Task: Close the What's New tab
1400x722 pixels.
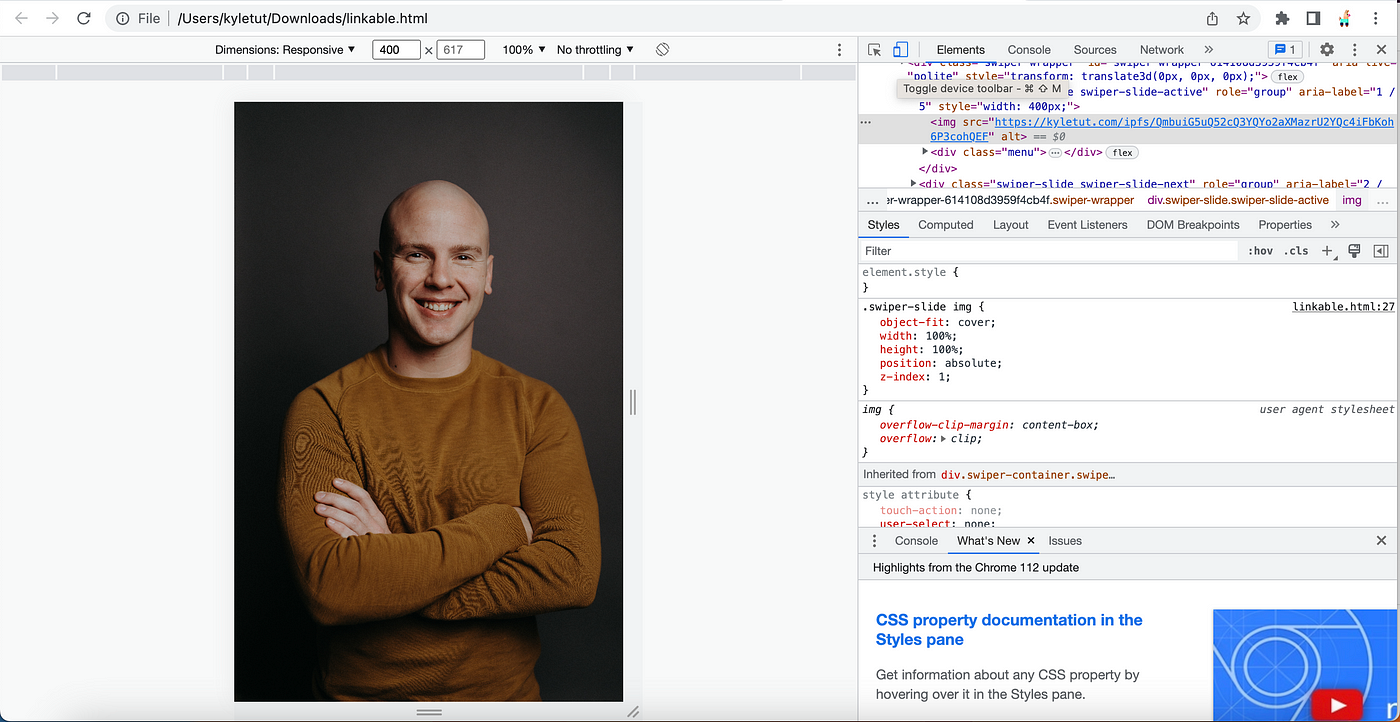Action: click(1031, 541)
